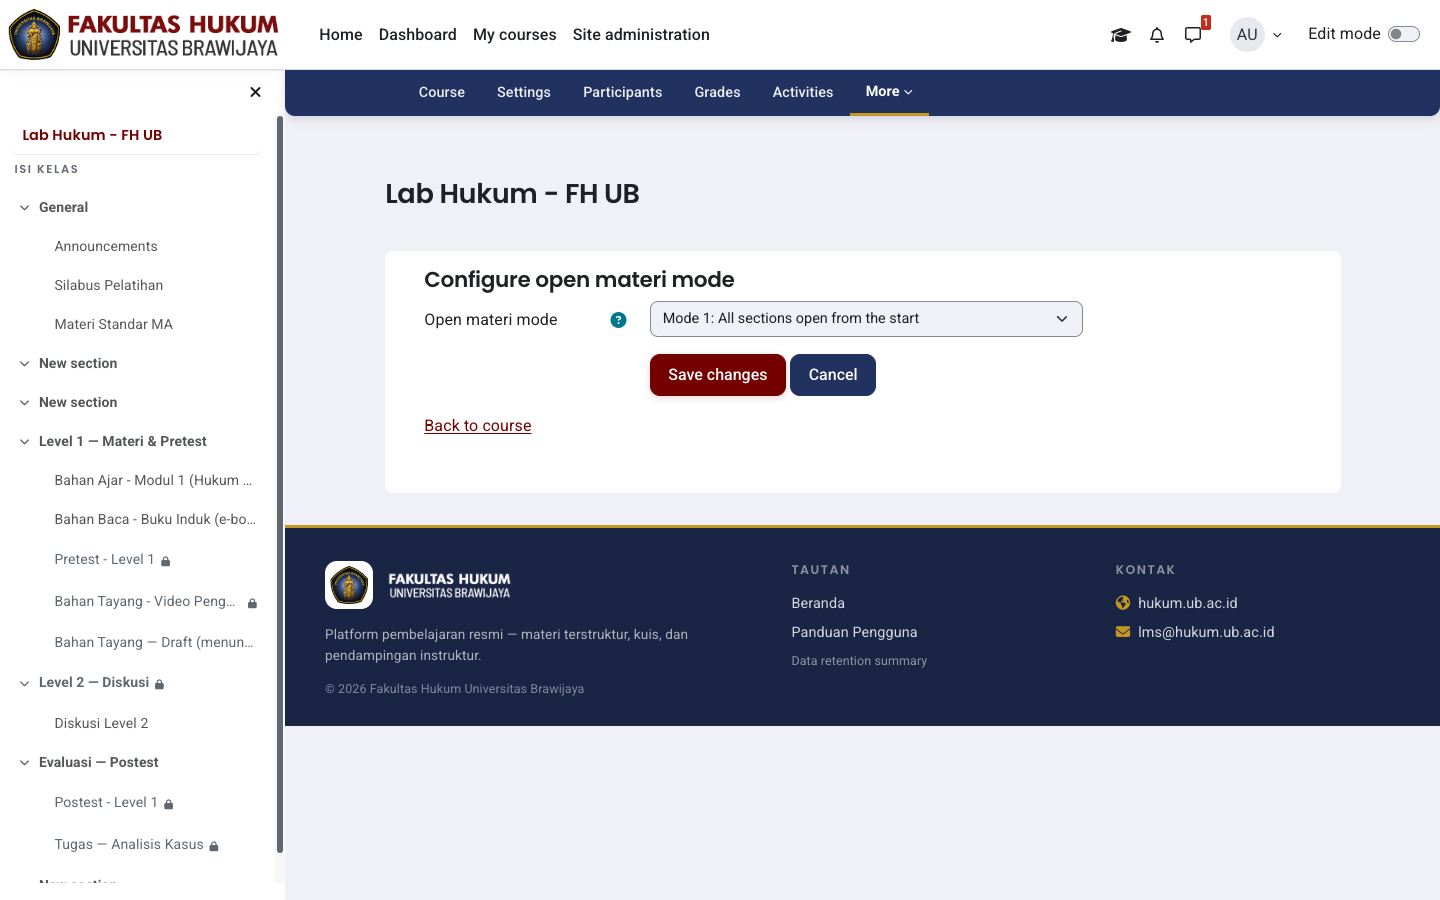The width and height of the screenshot is (1440, 900).
Task: Switch to the Course tab
Action: (x=442, y=92)
